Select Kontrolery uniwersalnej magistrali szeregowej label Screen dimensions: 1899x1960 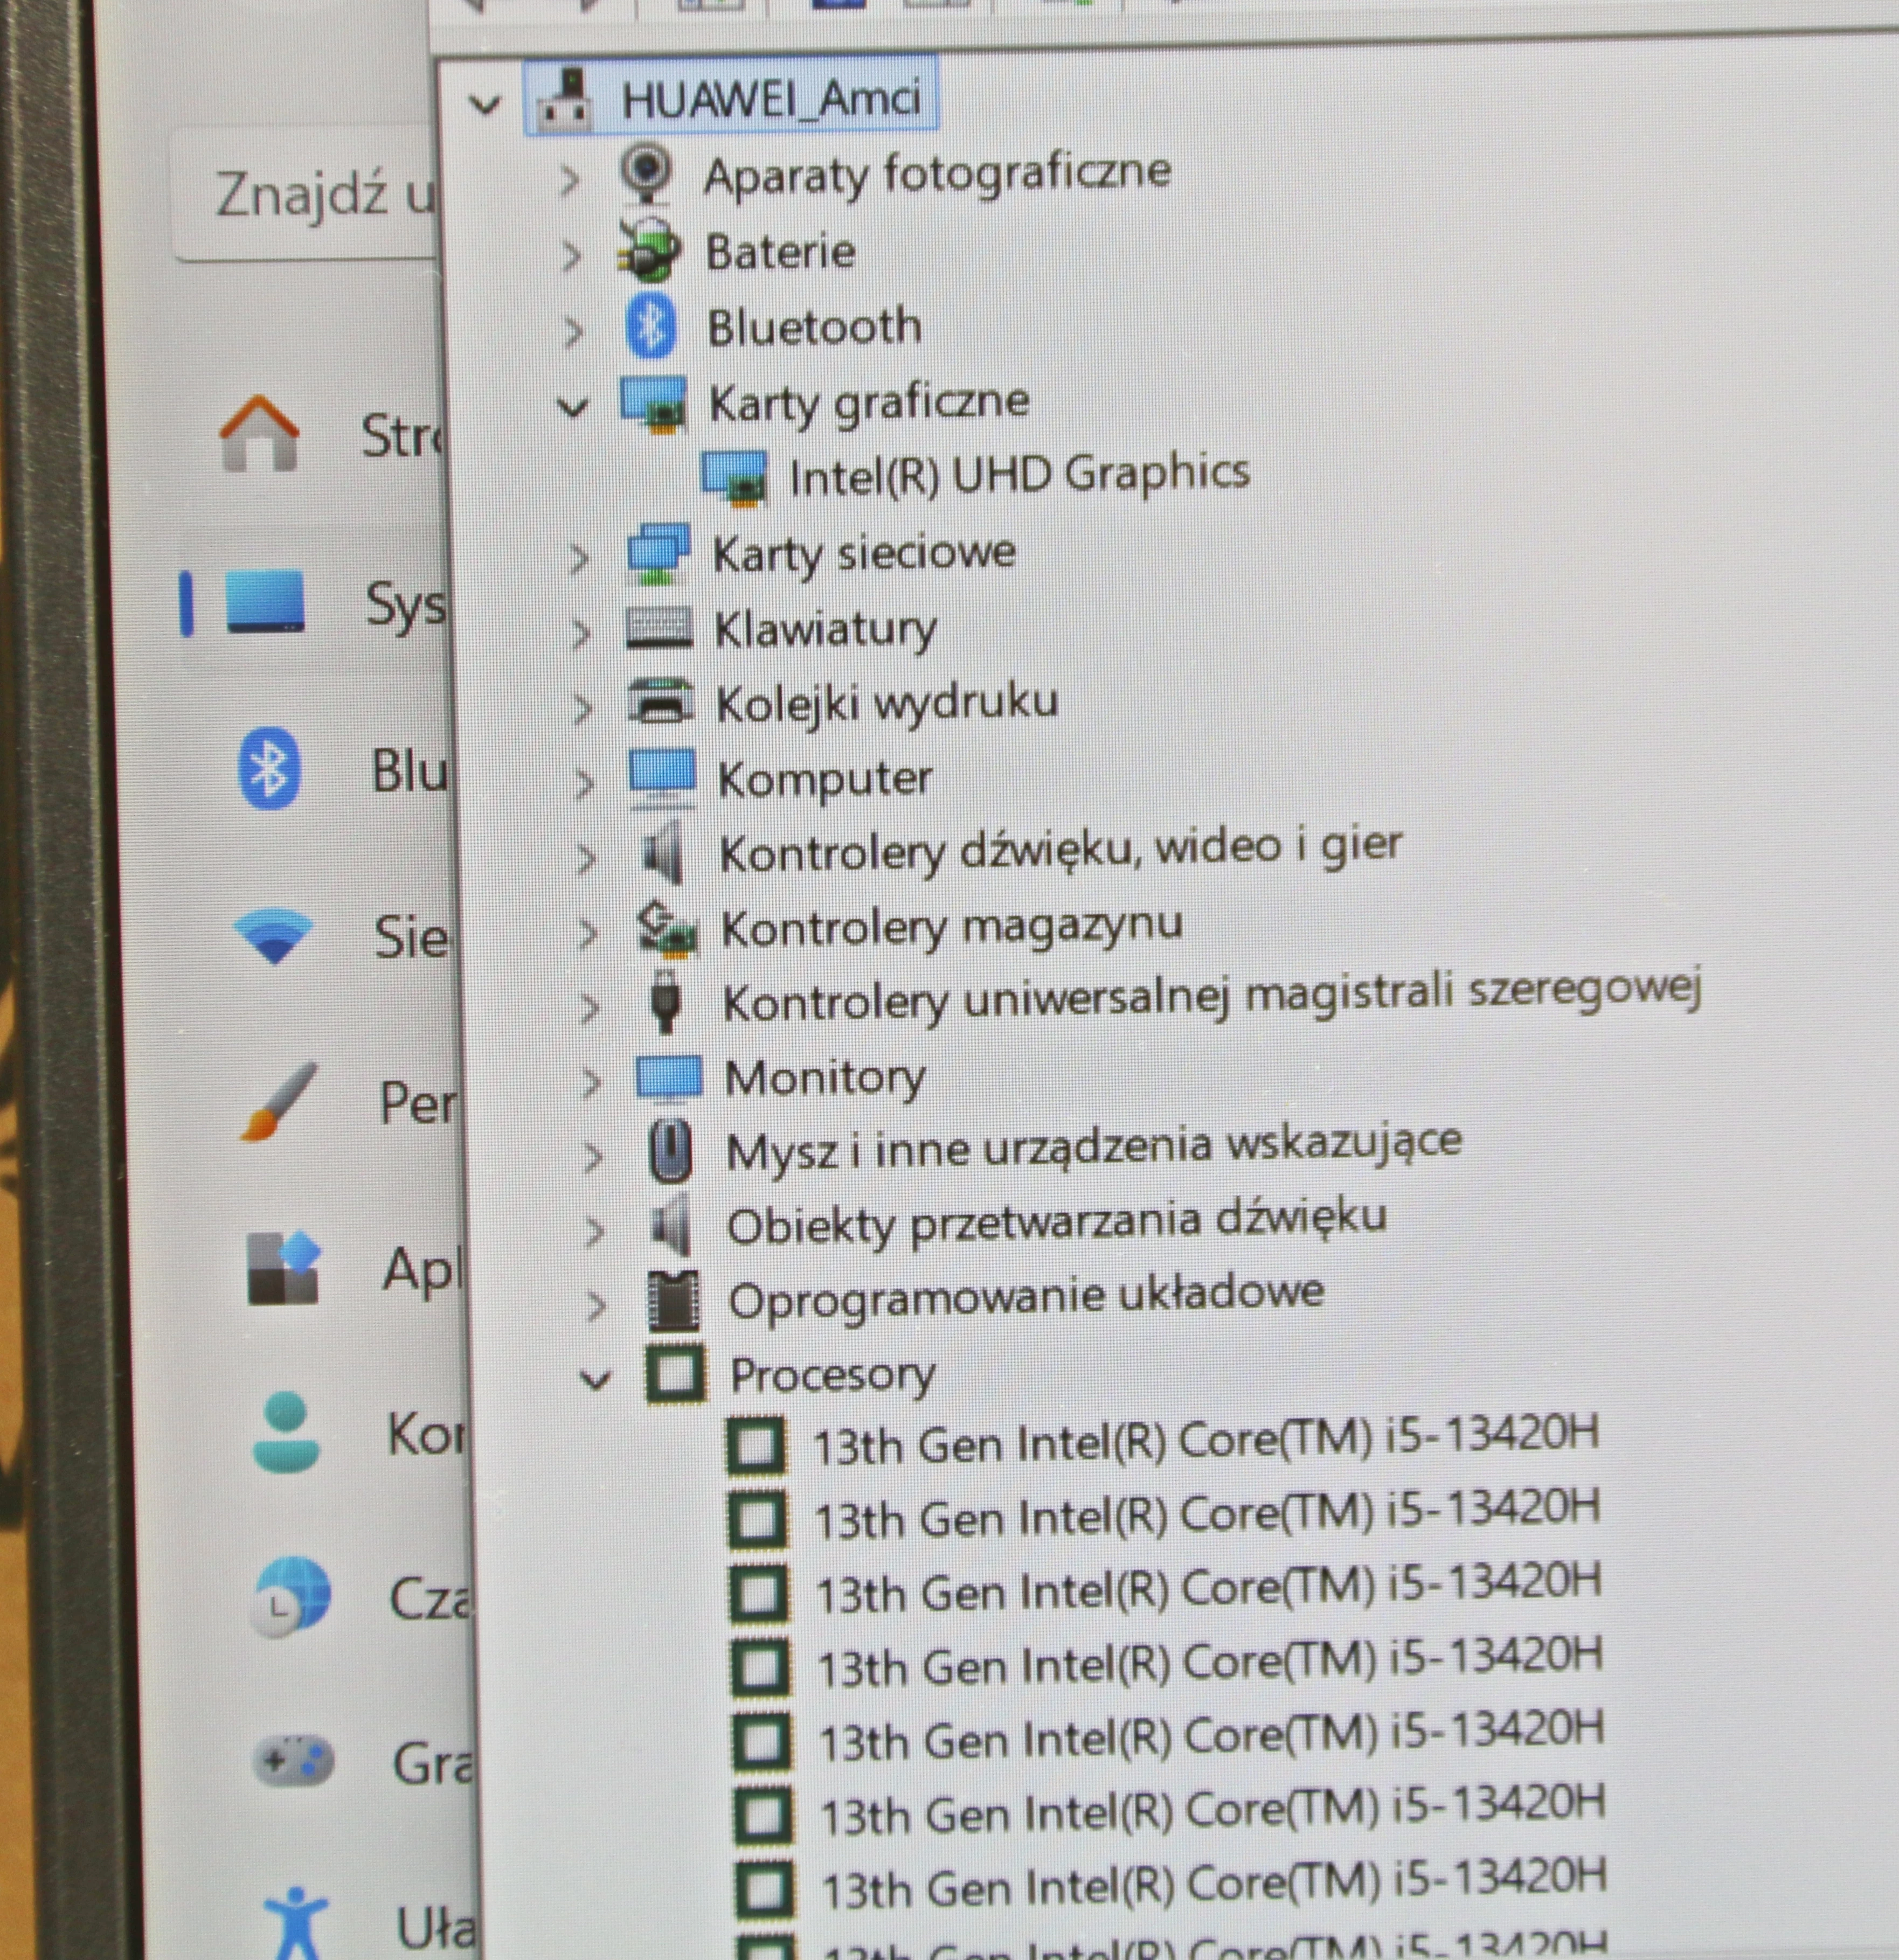pos(1212,998)
